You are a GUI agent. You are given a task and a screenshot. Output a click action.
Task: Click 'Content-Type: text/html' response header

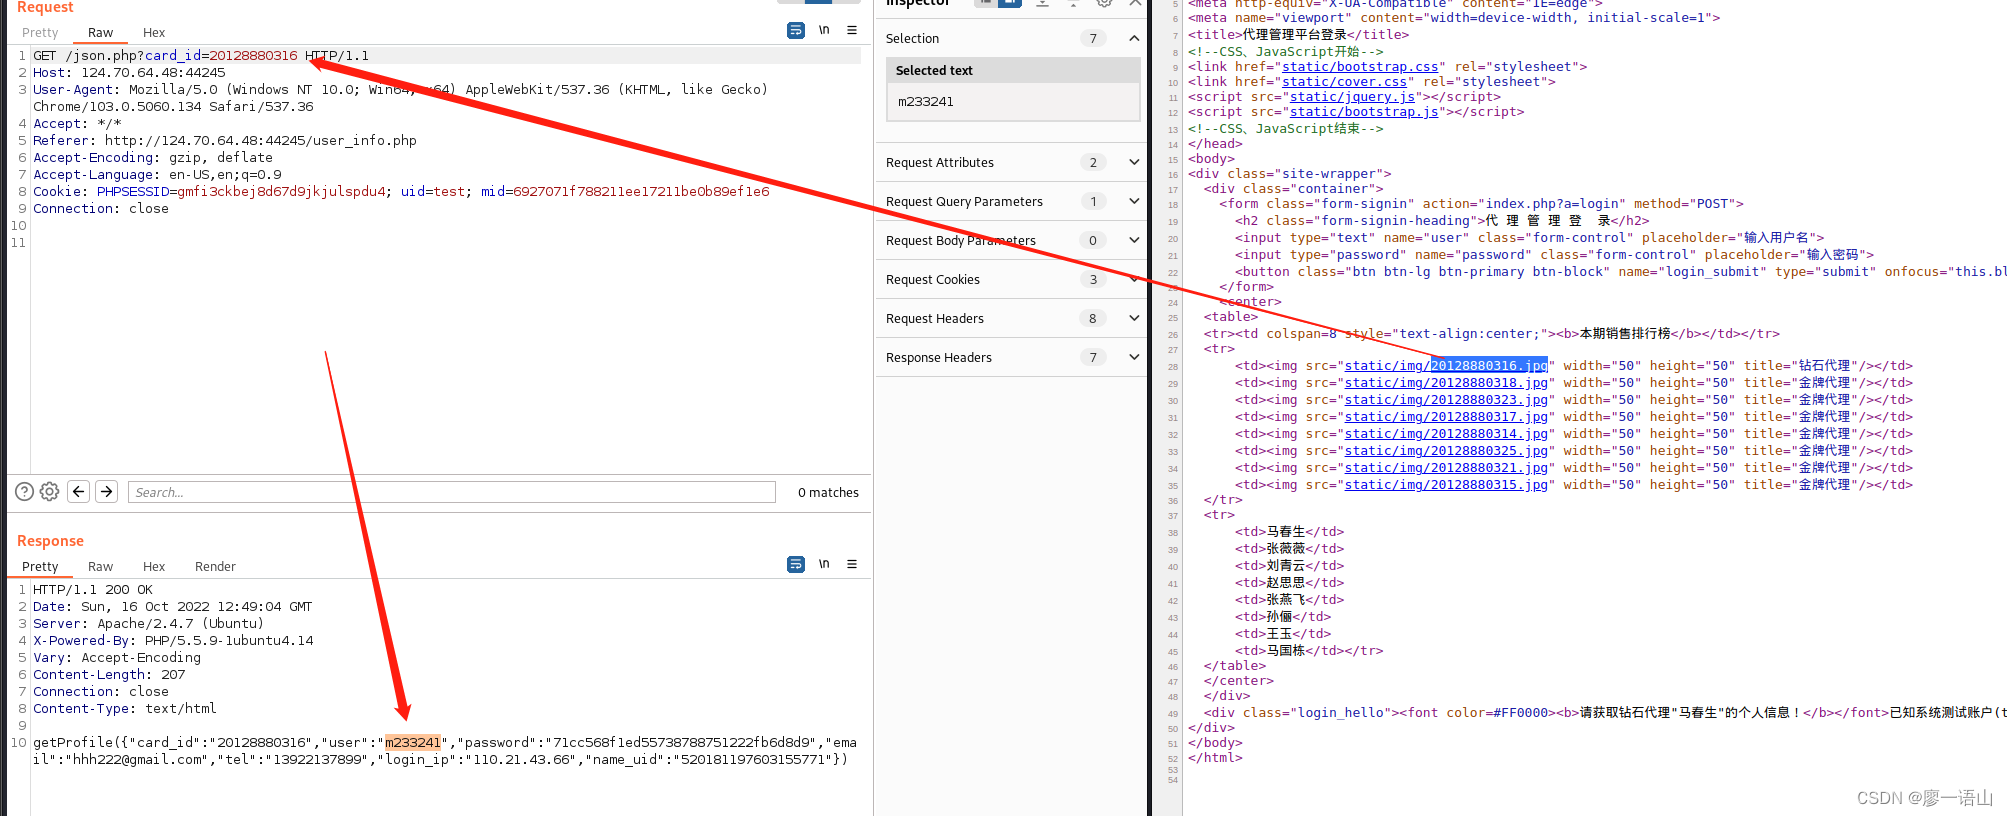tap(125, 709)
